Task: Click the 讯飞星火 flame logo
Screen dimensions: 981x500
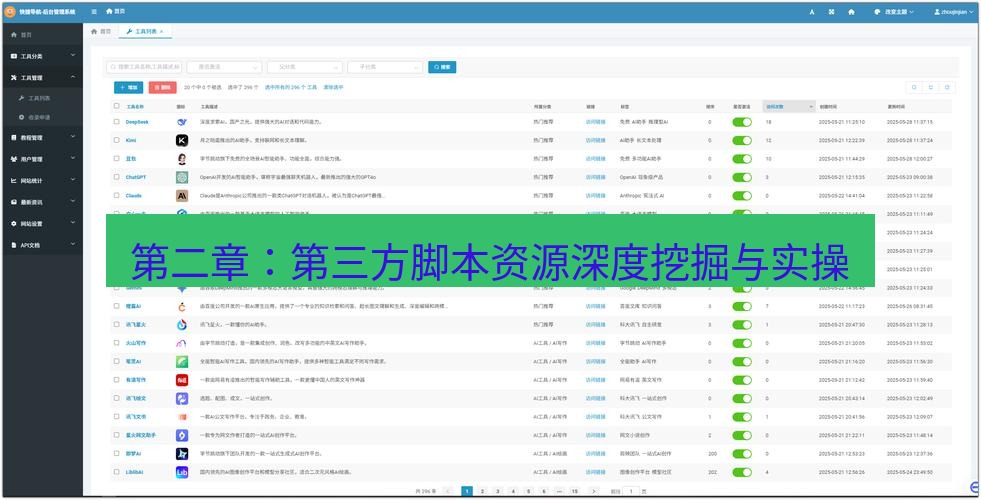Action: 181,325
